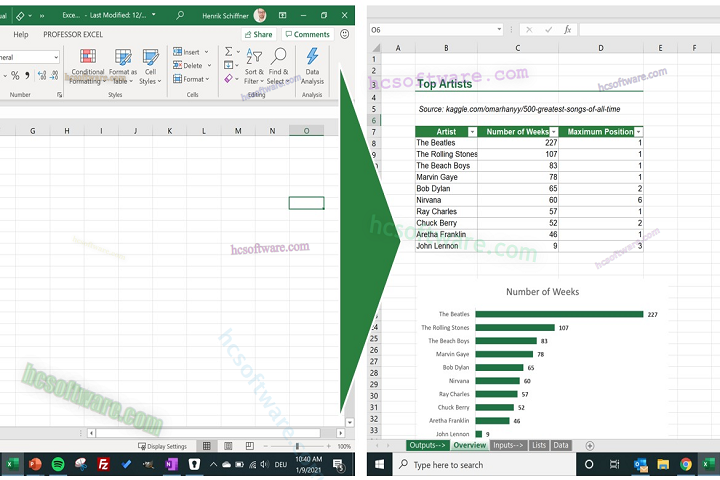Image resolution: width=720 pixels, height=480 pixels.
Task: Click the horizontal scrollbar track
Action: click(208, 433)
